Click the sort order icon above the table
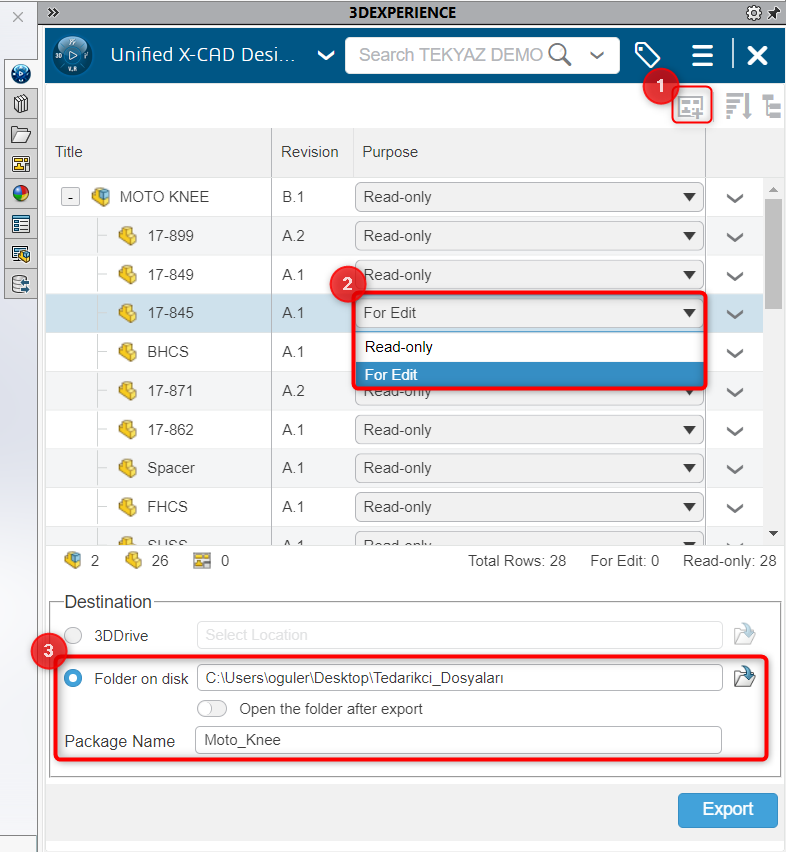786x852 pixels. (739, 105)
